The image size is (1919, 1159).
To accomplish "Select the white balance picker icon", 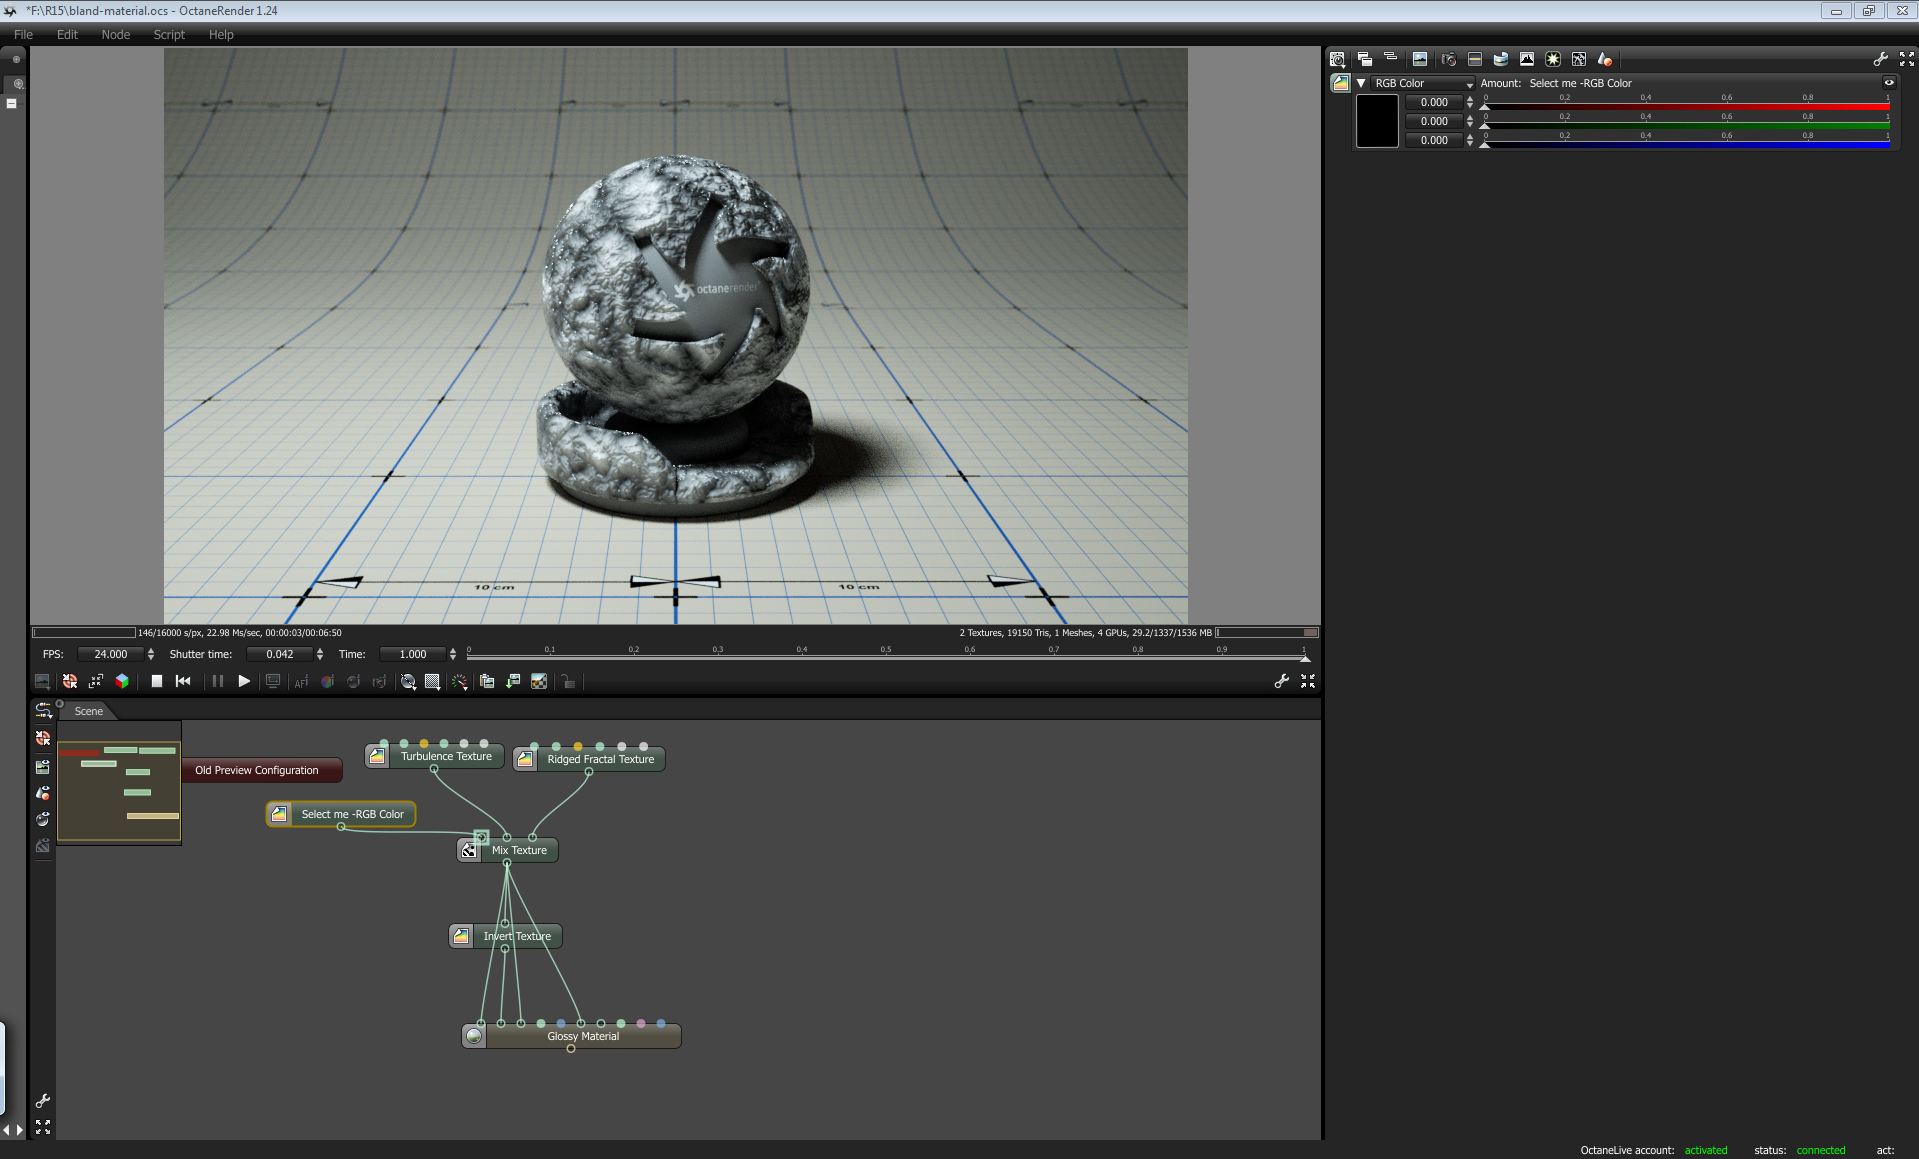I will [327, 681].
